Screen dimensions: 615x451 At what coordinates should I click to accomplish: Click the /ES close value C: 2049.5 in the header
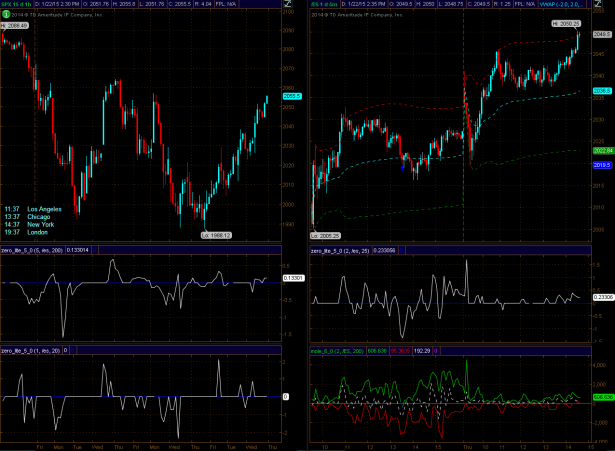coord(479,4)
